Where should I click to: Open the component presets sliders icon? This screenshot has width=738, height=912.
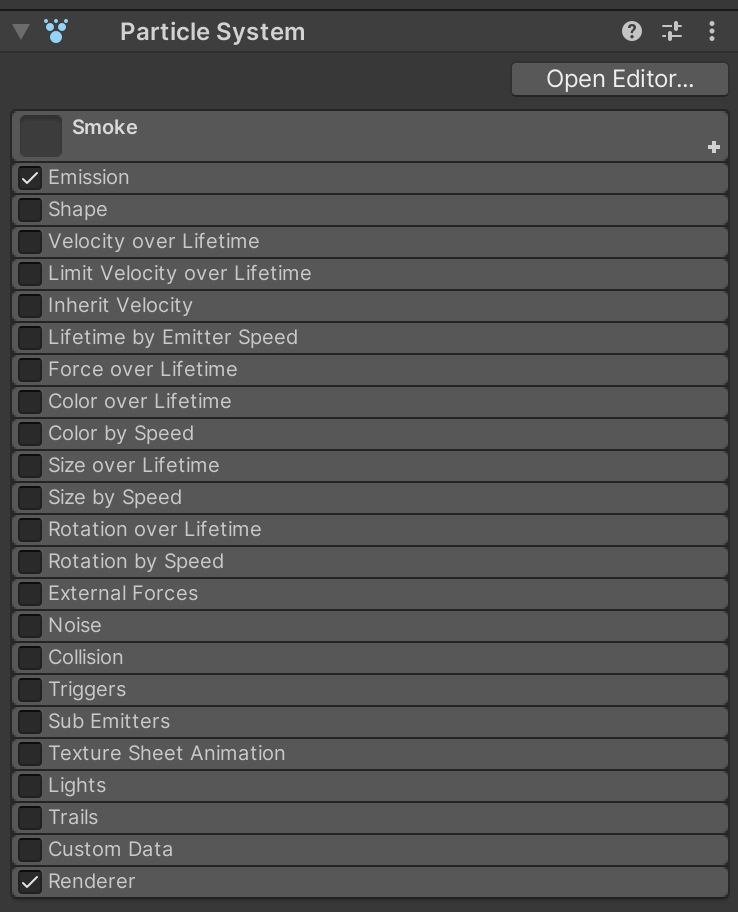pos(672,31)
